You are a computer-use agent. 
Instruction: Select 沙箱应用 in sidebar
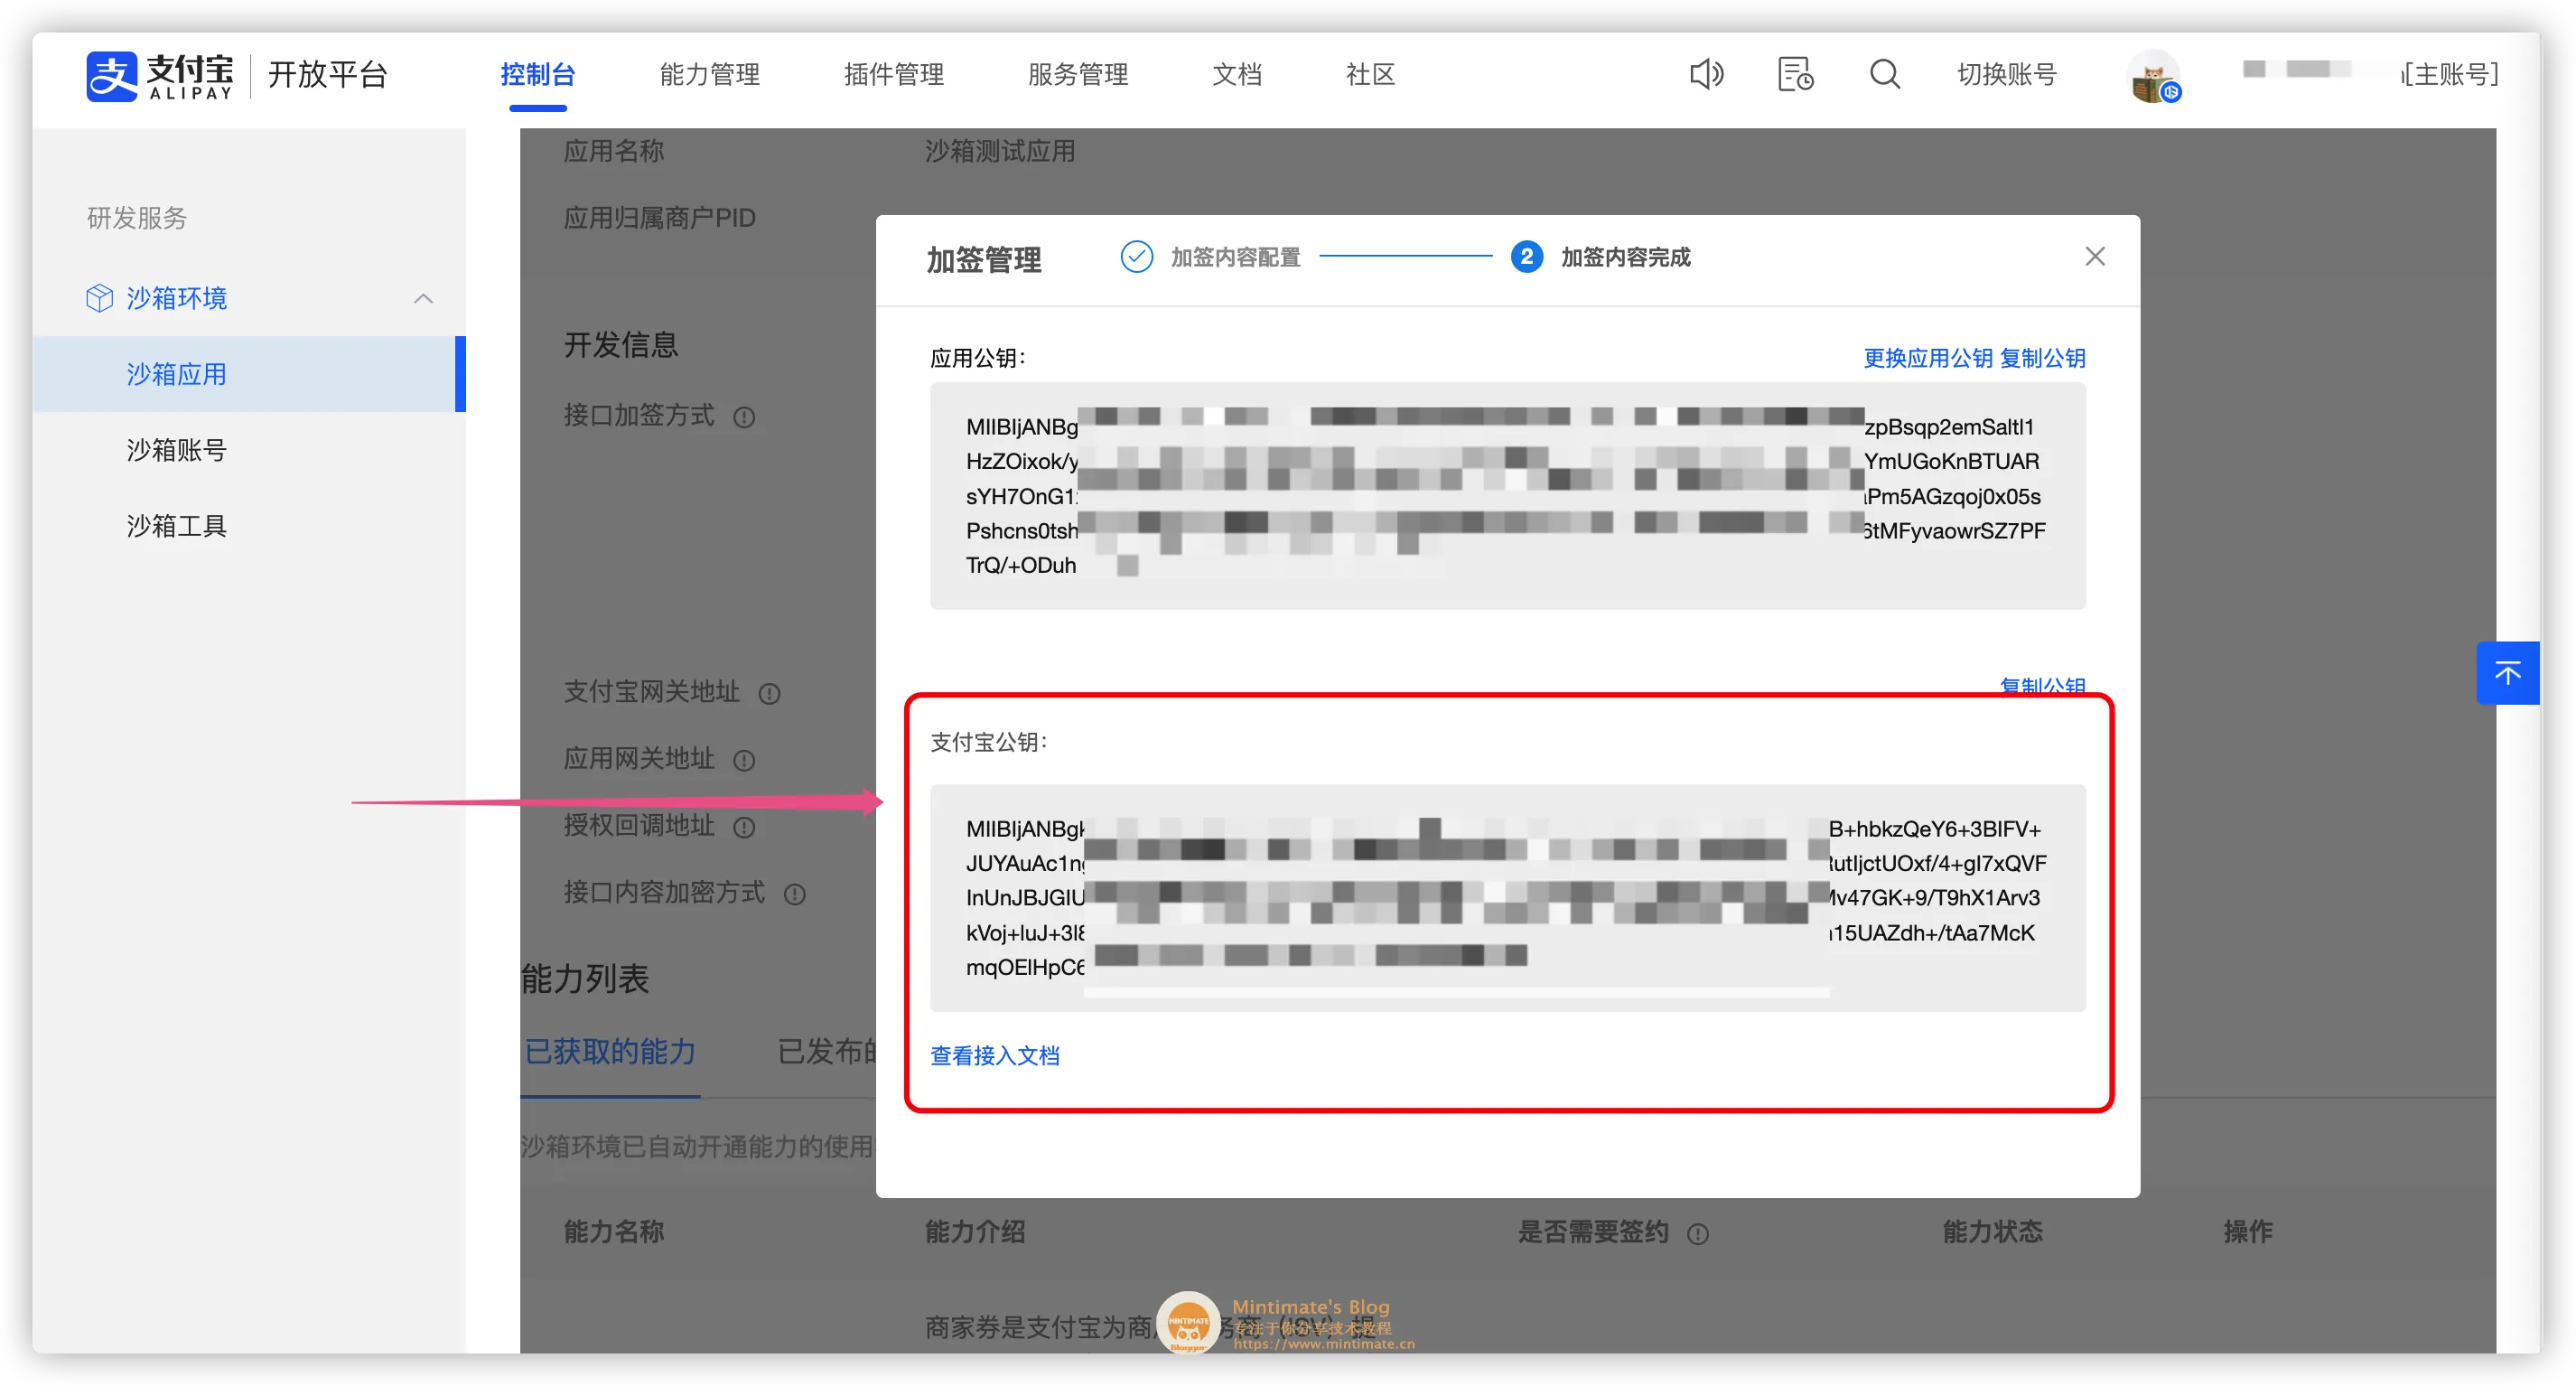(249, 374)
